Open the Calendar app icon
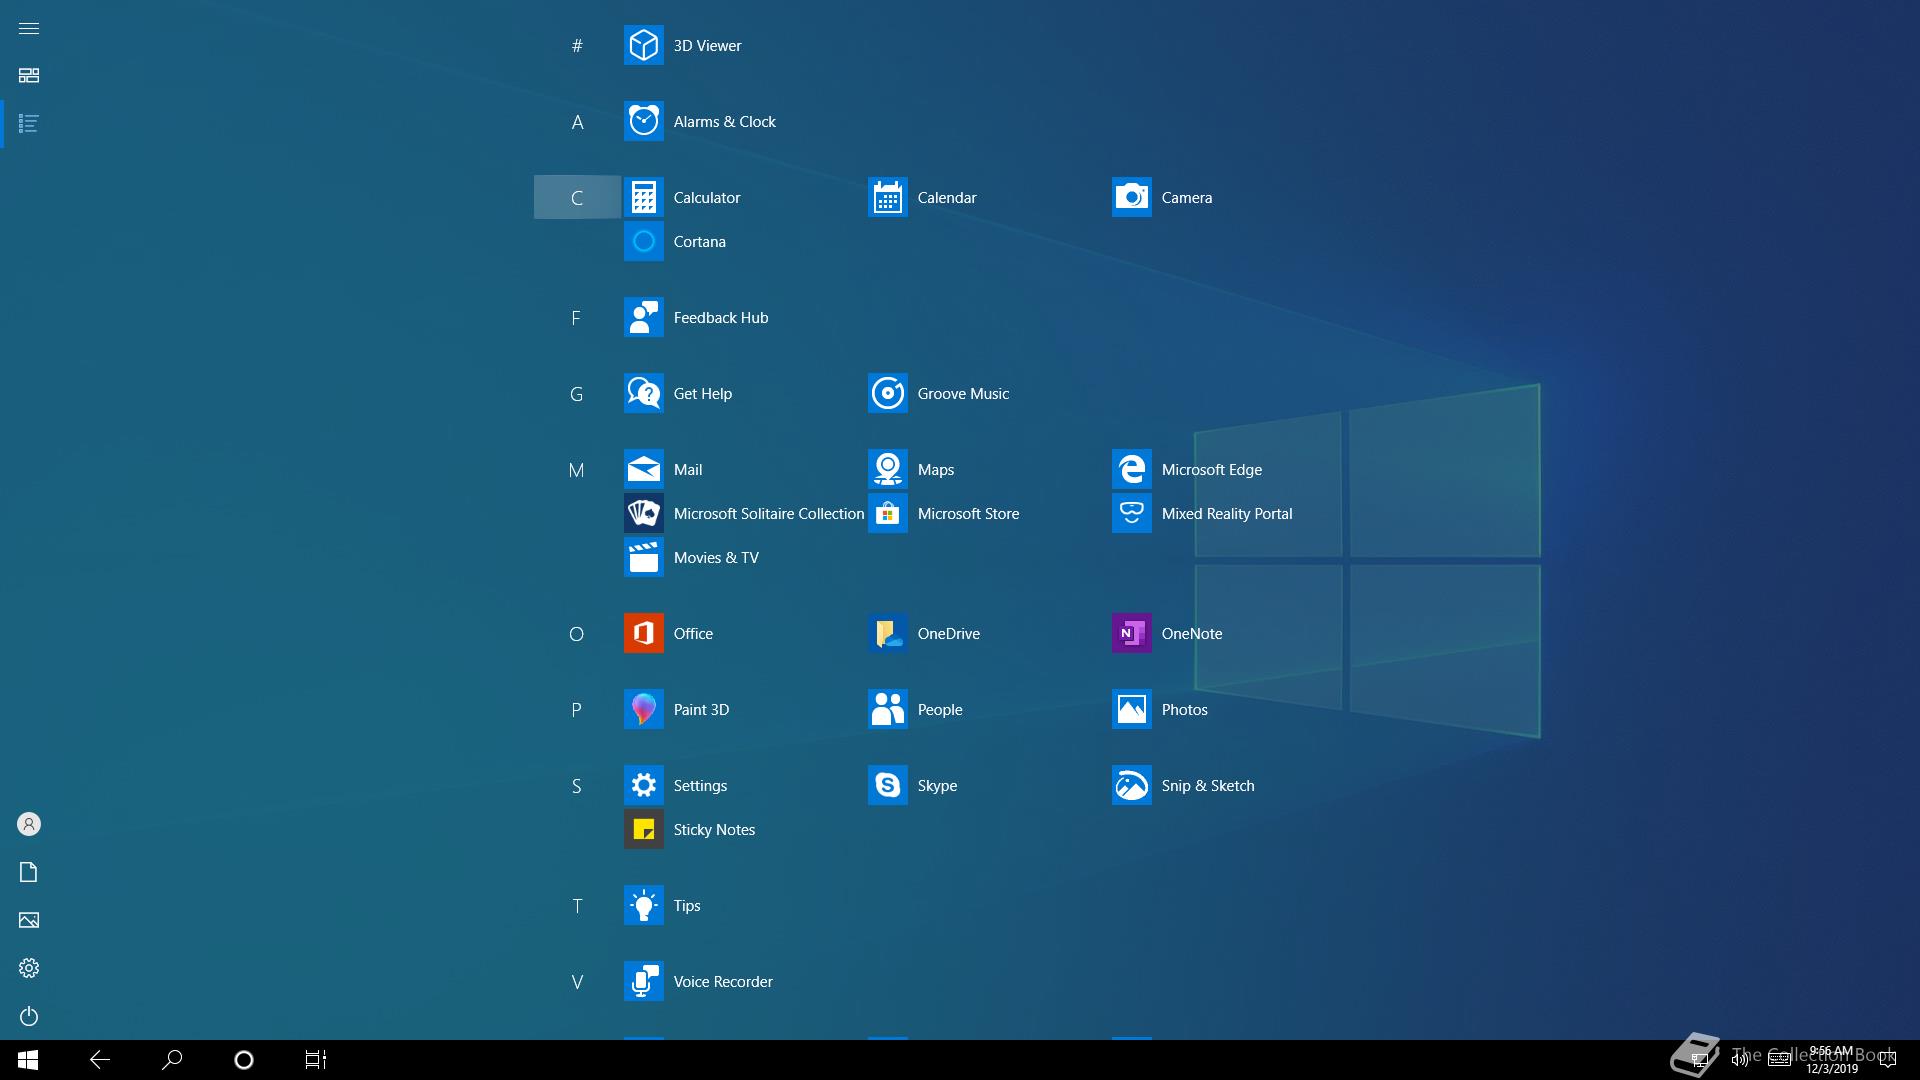 (887, 197)
